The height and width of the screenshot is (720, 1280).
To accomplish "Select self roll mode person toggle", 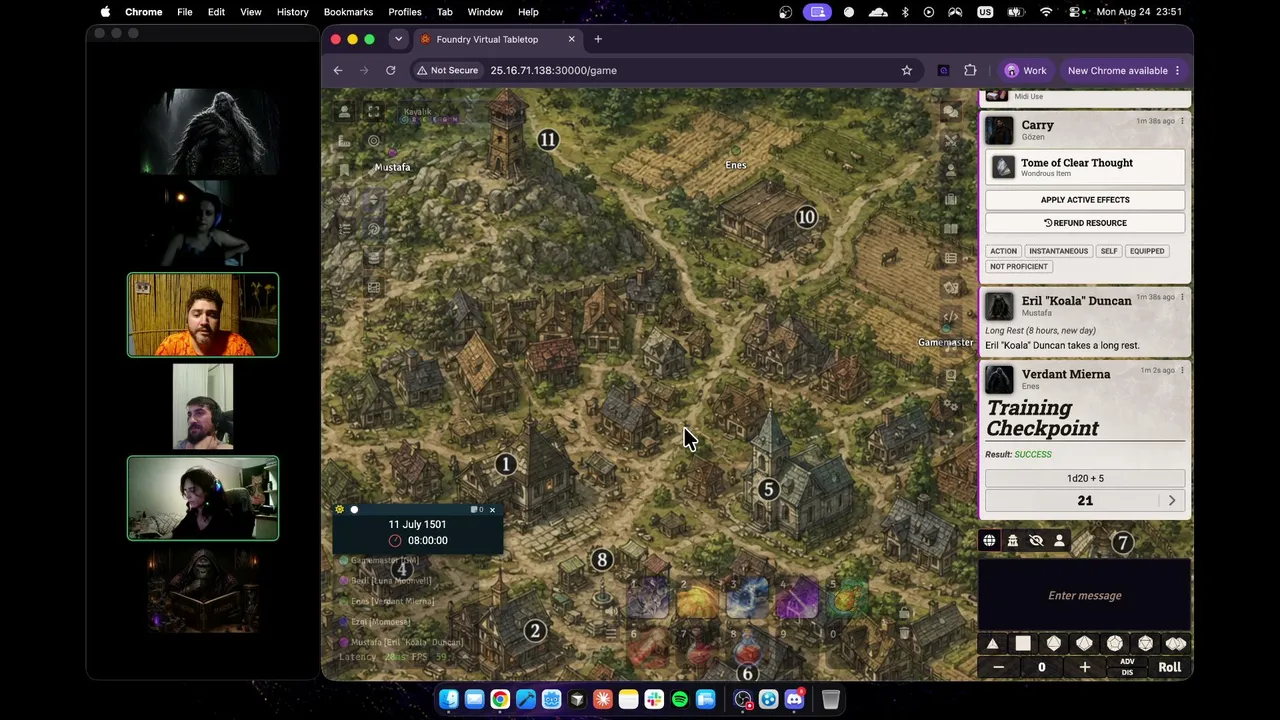I will coord(1059,541).
